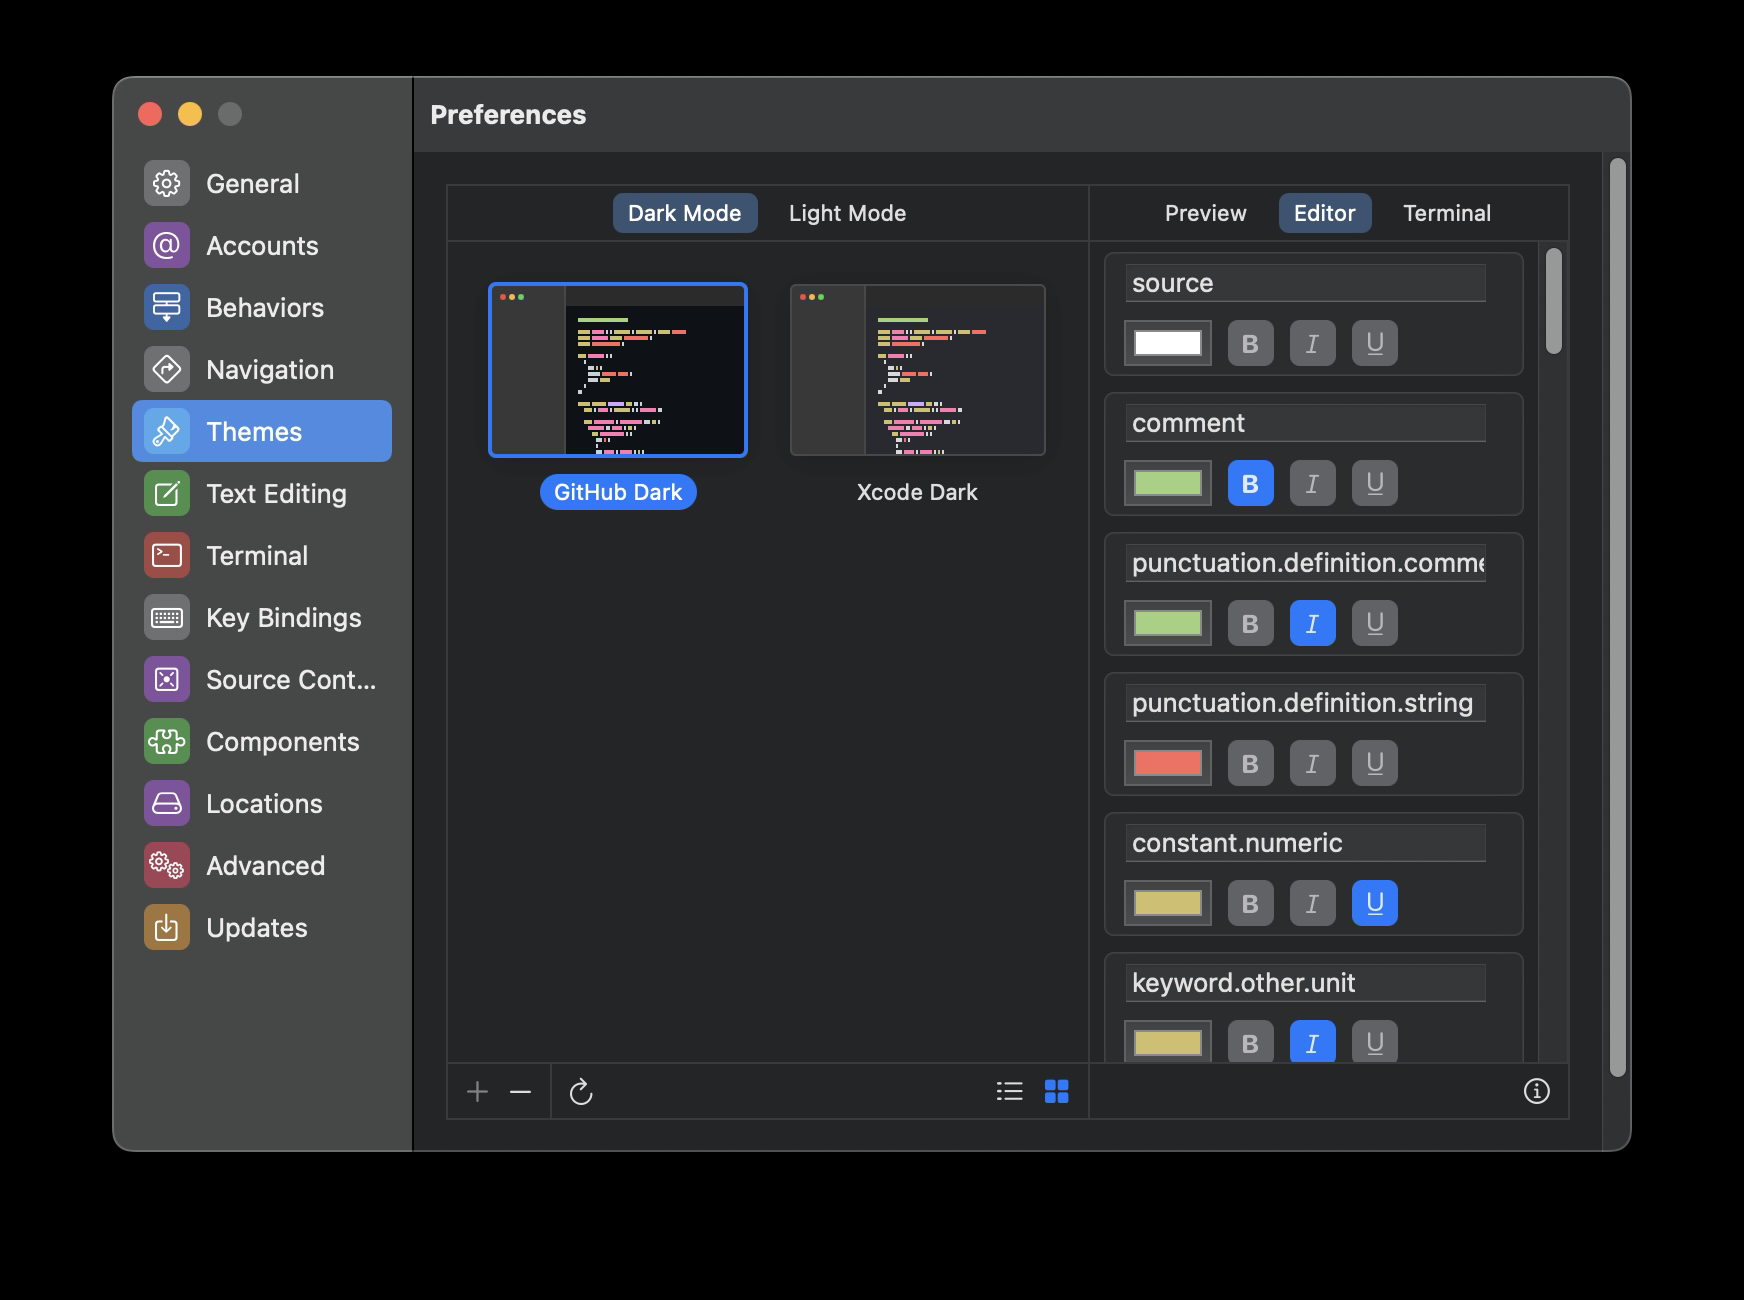Click the add theme plus icon
Viewport: 1744px width, 1300px height.
pyautogui.click(x=477, y=1092)
